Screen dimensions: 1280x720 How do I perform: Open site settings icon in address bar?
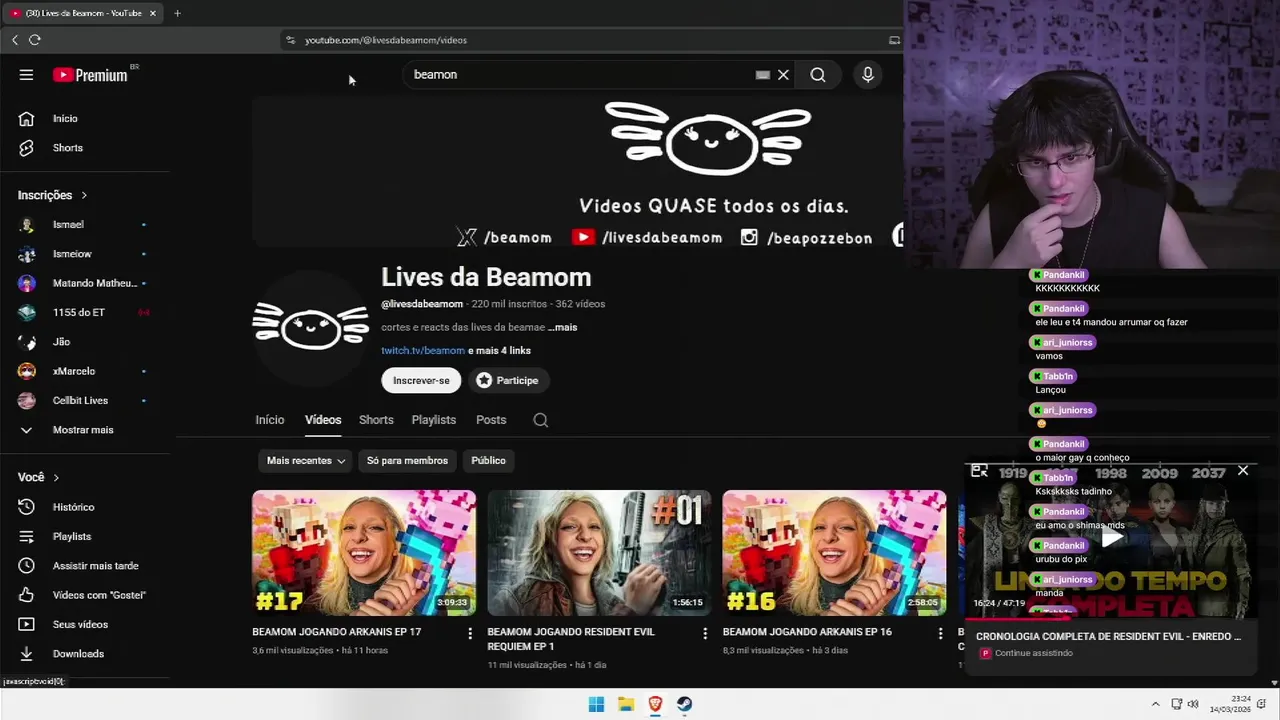[291, 40]
